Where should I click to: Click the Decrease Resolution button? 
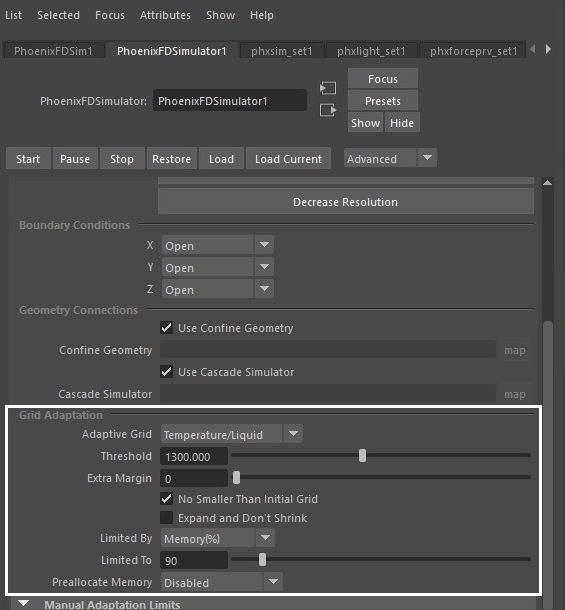pyautogui.click(x=346, y=202)
